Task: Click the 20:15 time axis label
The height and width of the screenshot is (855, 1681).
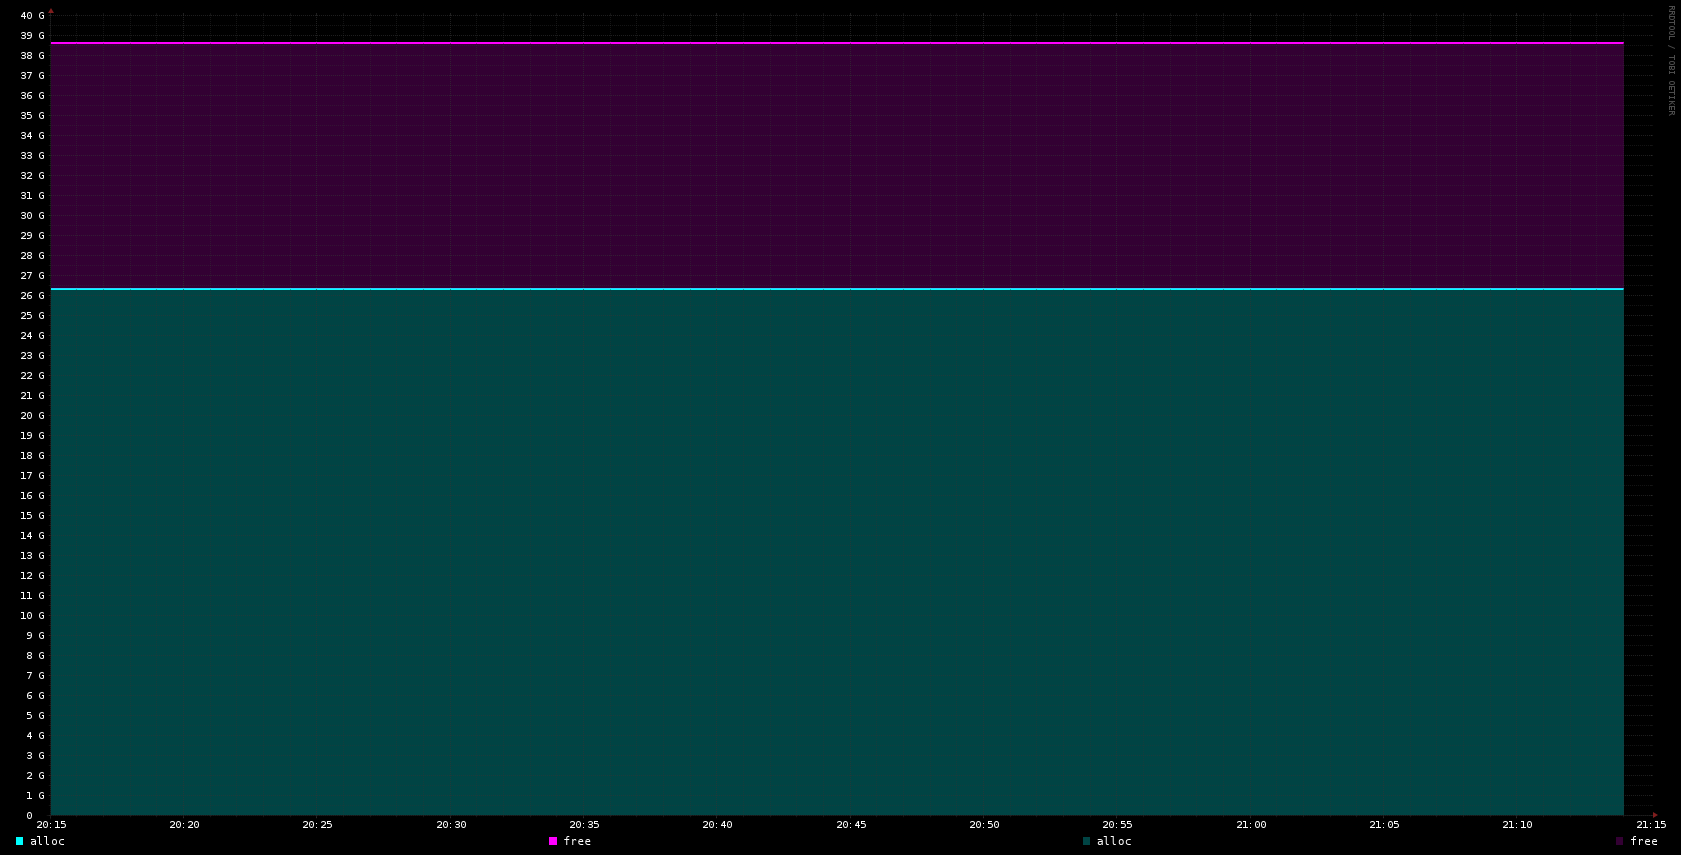Action: [x=51, y=825]
